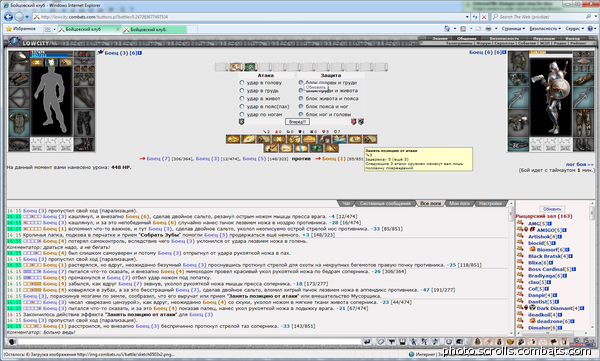Select 'блок живота и пояса' defense option

(301, 98)
